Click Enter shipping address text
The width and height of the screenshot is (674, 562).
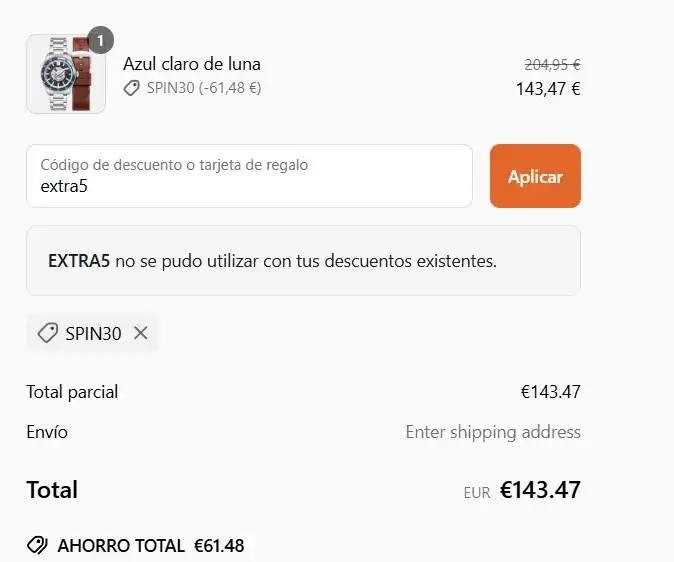point(492,432)
